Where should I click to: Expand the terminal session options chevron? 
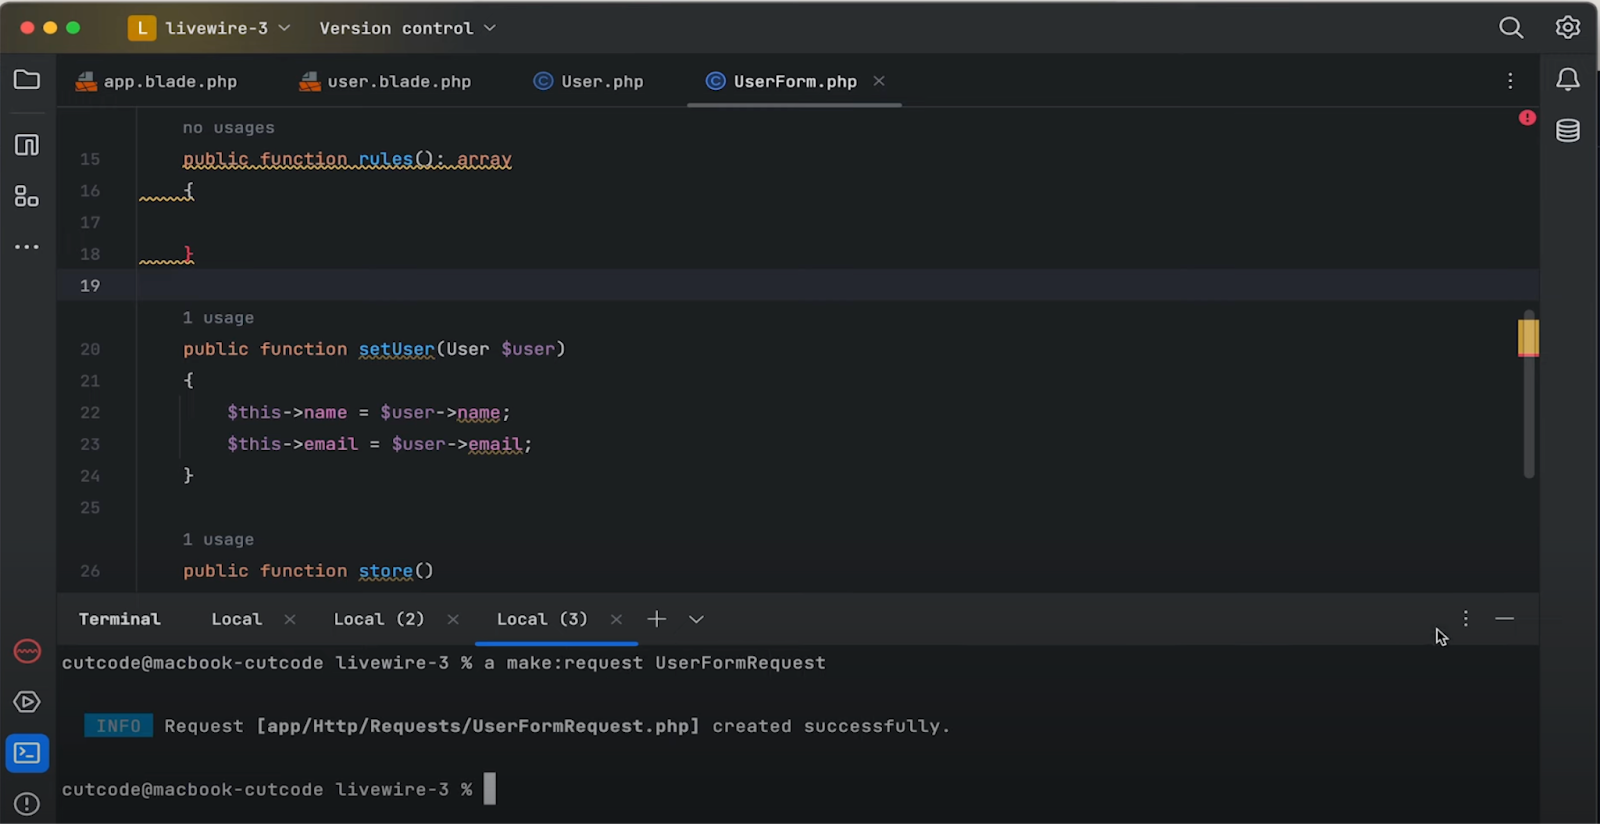(696, 619)
